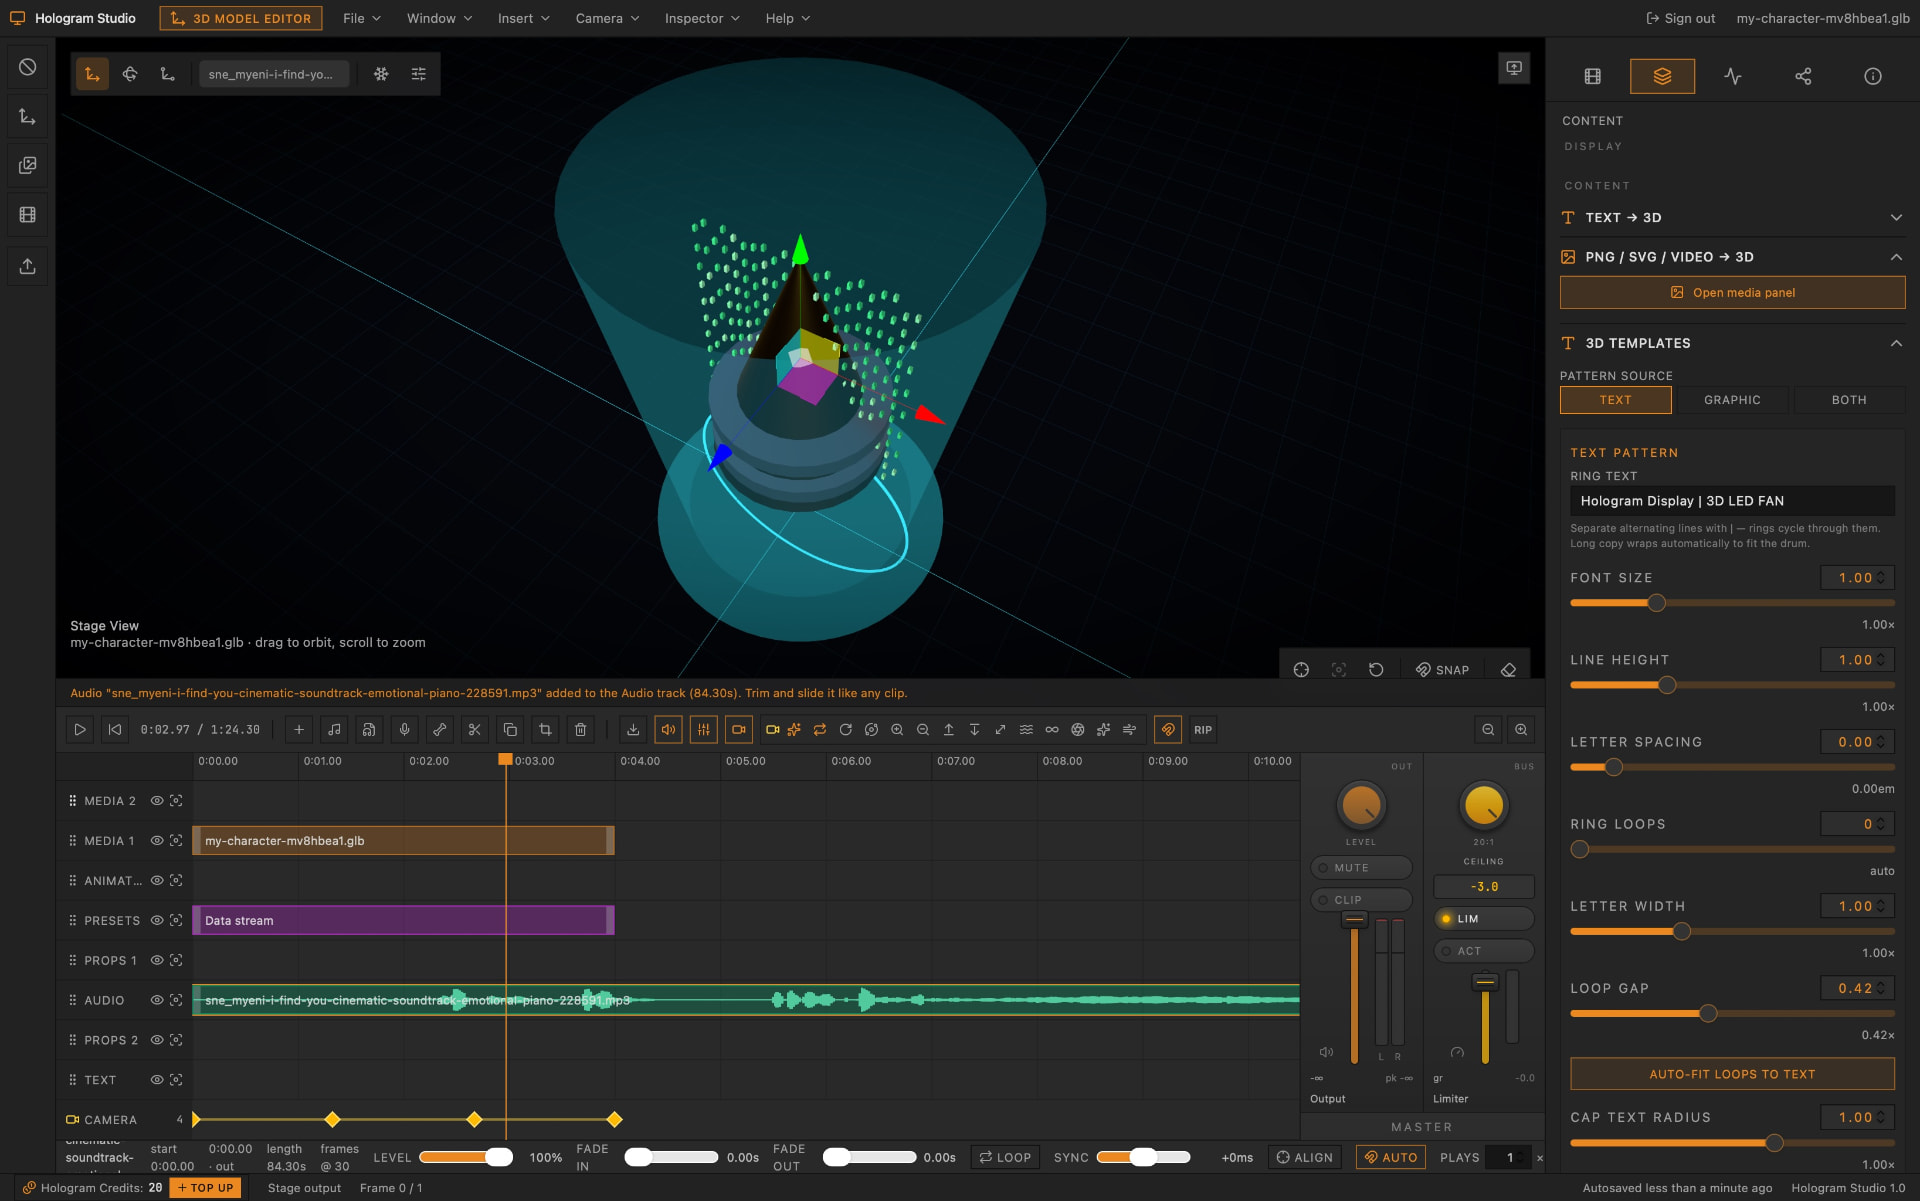Enable the MUTE toggle in mixer
1920x1201 pixels.
point(1361,868)
